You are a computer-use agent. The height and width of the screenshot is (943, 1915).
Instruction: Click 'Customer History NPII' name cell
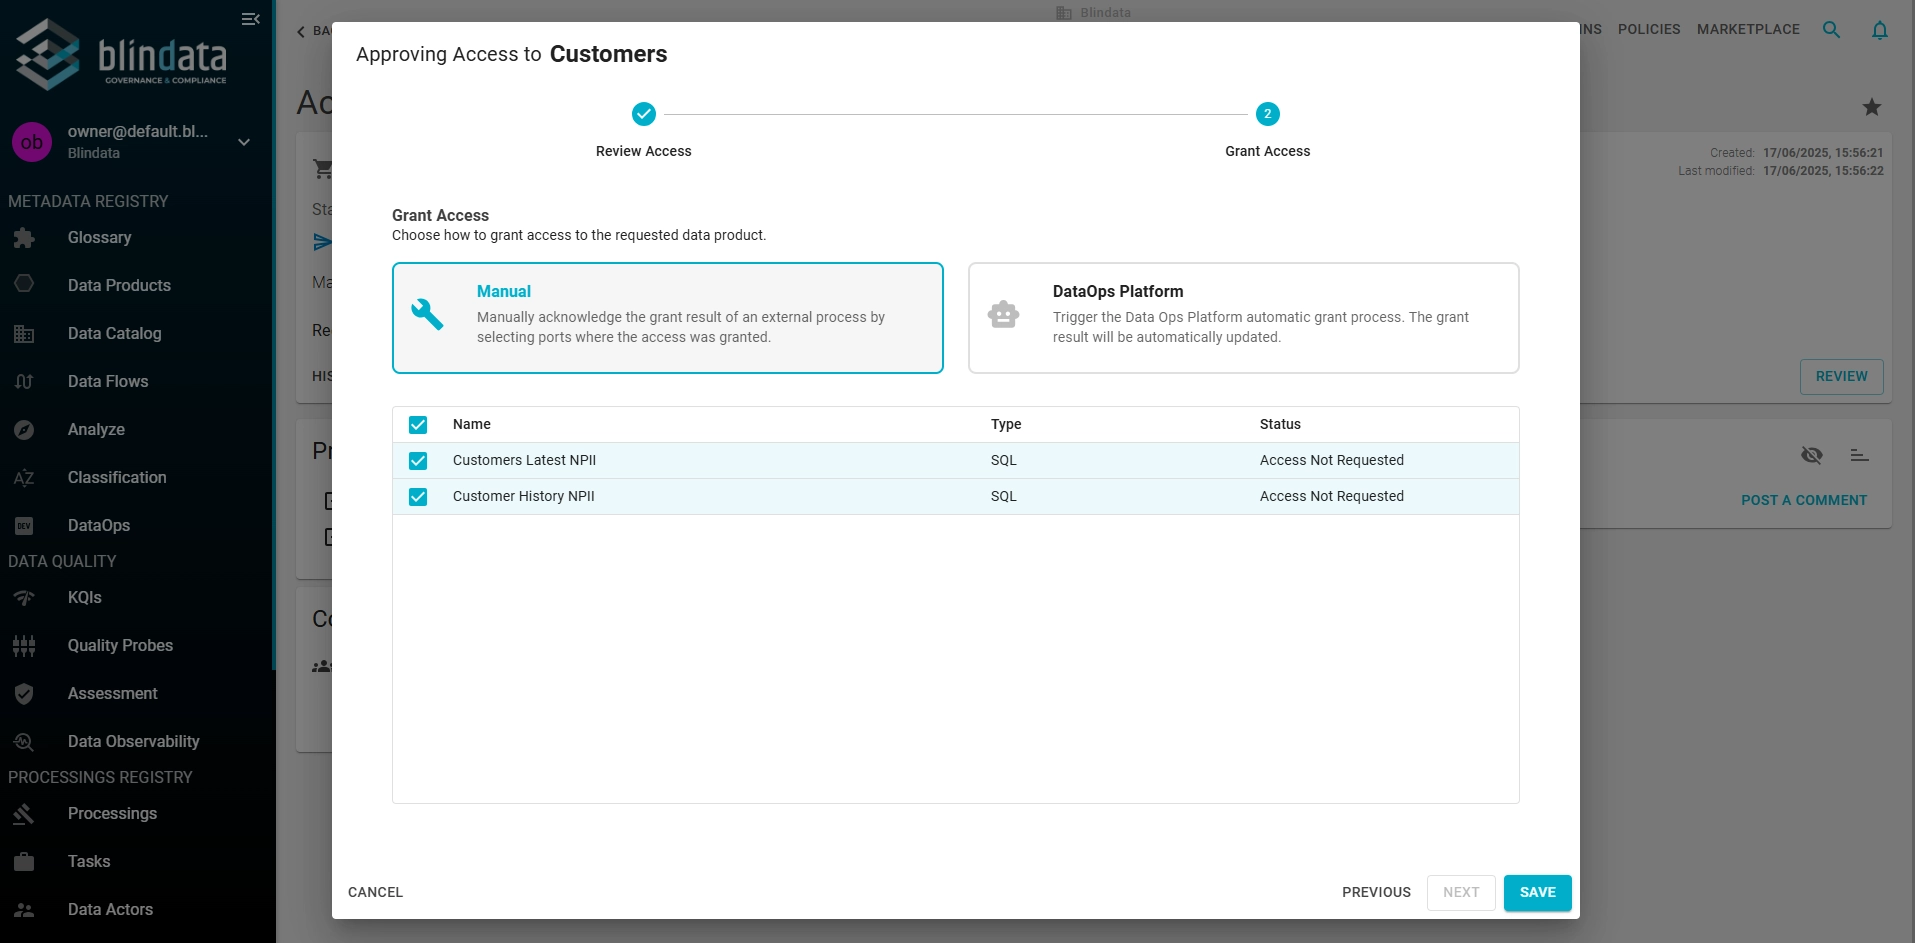pos(524,497)
